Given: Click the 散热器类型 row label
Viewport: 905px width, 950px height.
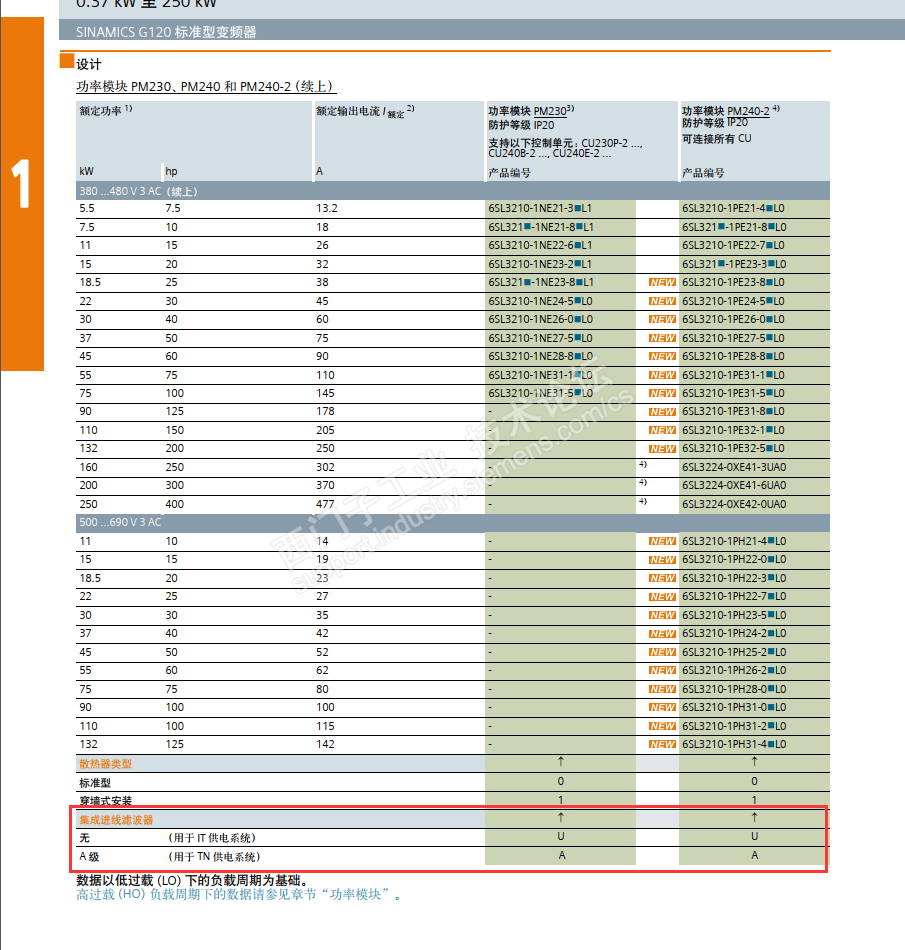Looking at the screenshot, I should click(x=105, y=764).
